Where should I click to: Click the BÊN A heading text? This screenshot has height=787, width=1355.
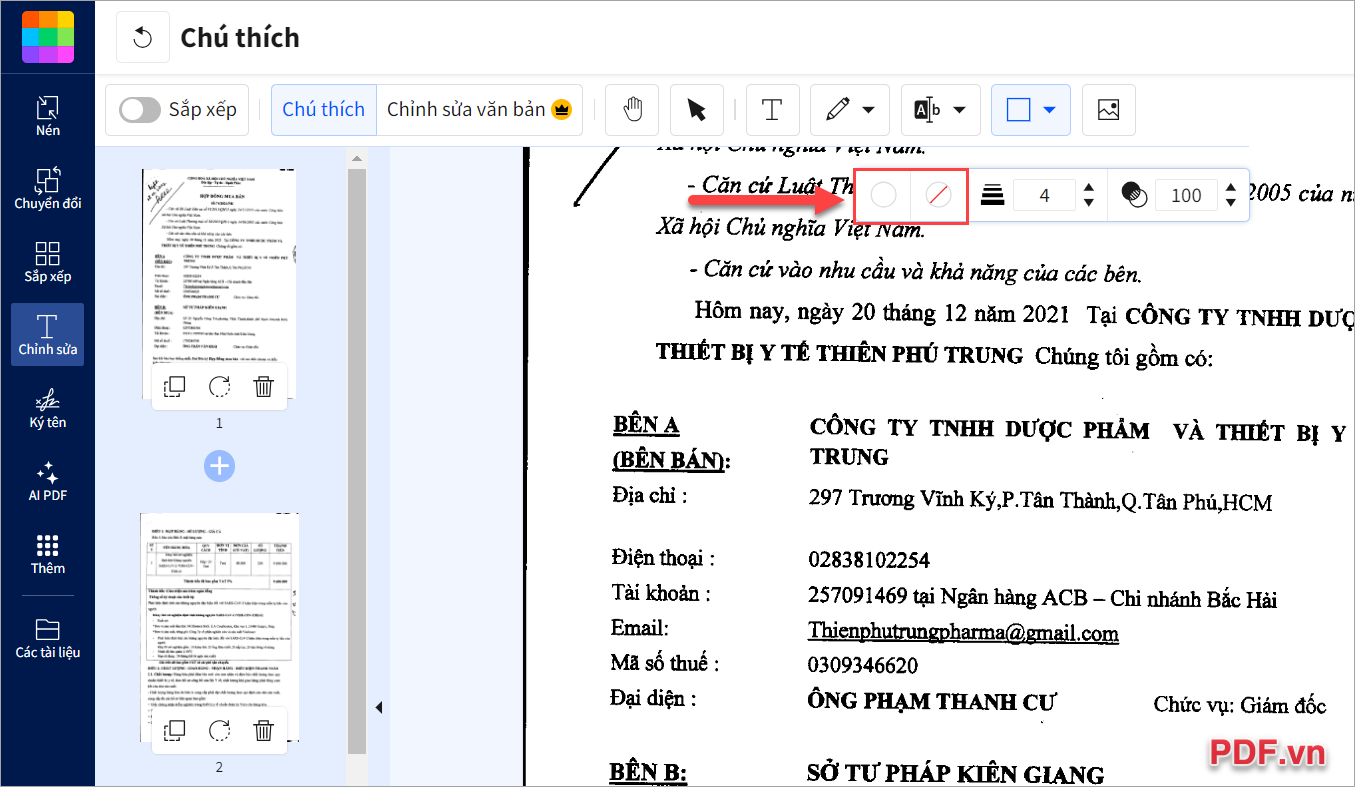(x=646, y=425)
